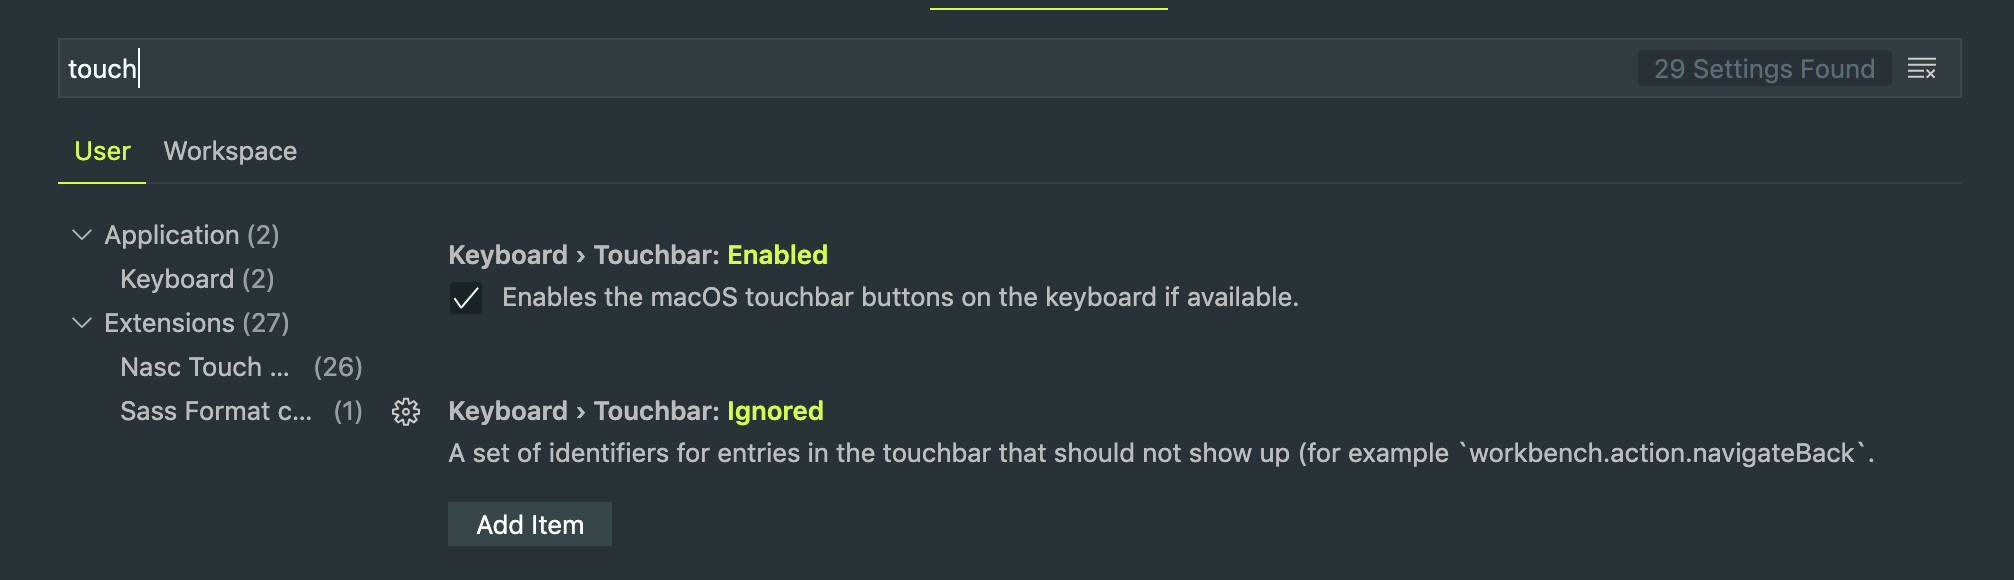The height and width of the screenshot is (580, 2014).
Task: Open the gear menu for Touchbar Ignored setting
Action: [x=406, y=412]
